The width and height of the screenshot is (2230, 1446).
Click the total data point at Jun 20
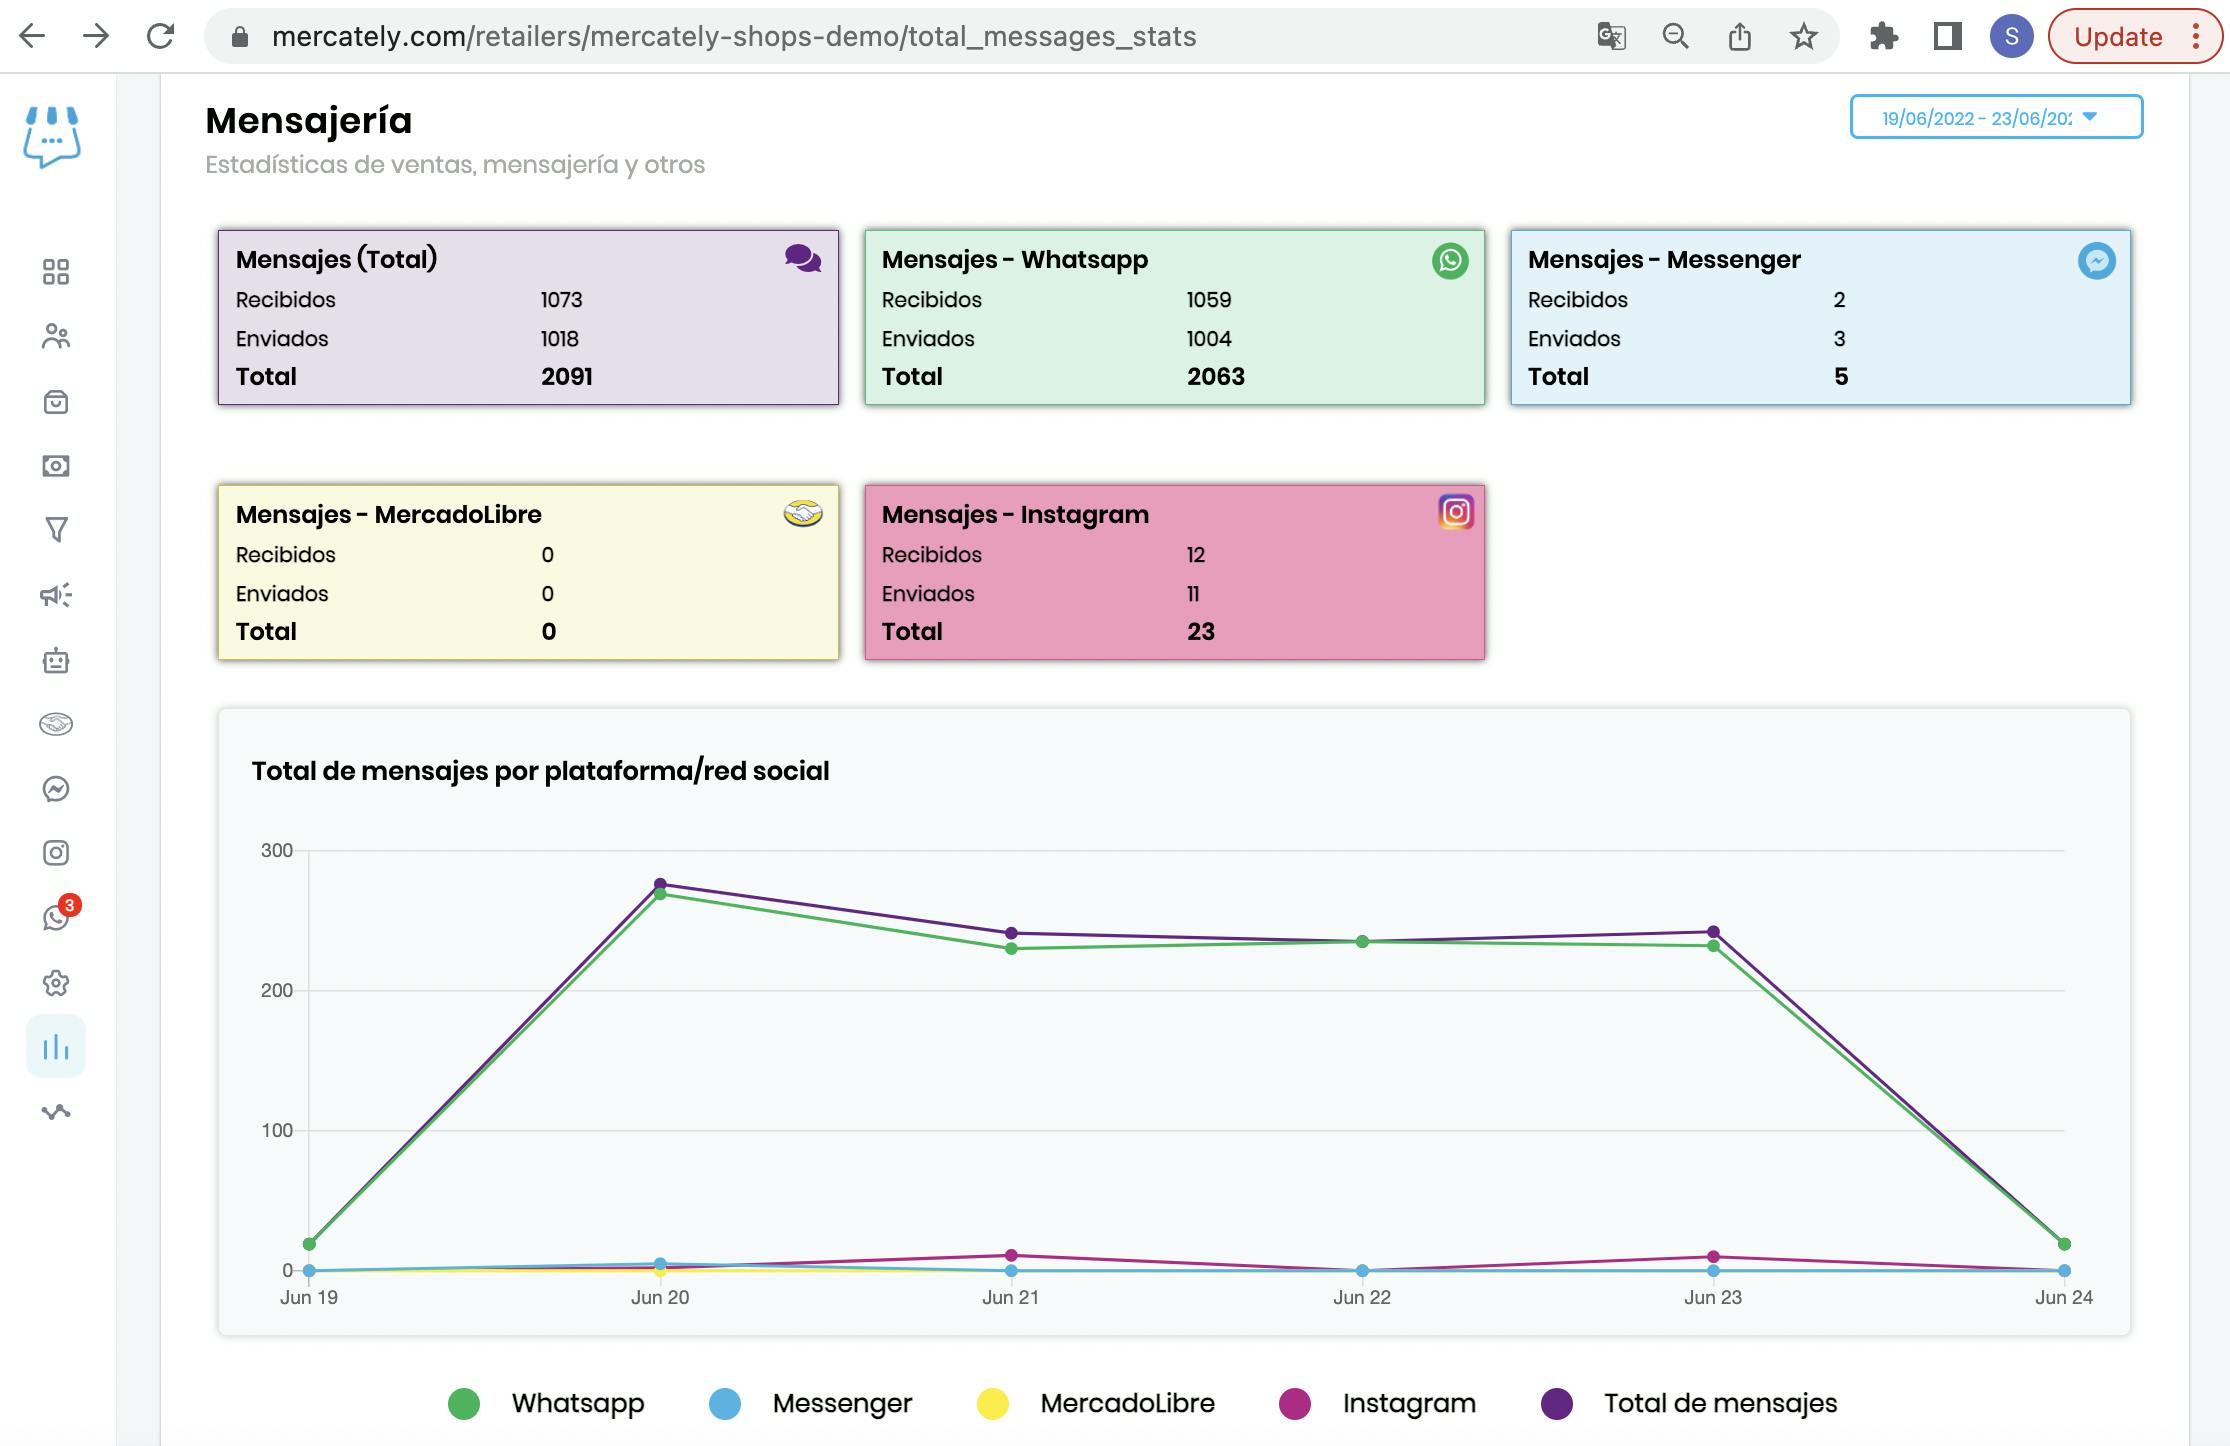click(x=660, y=884)
